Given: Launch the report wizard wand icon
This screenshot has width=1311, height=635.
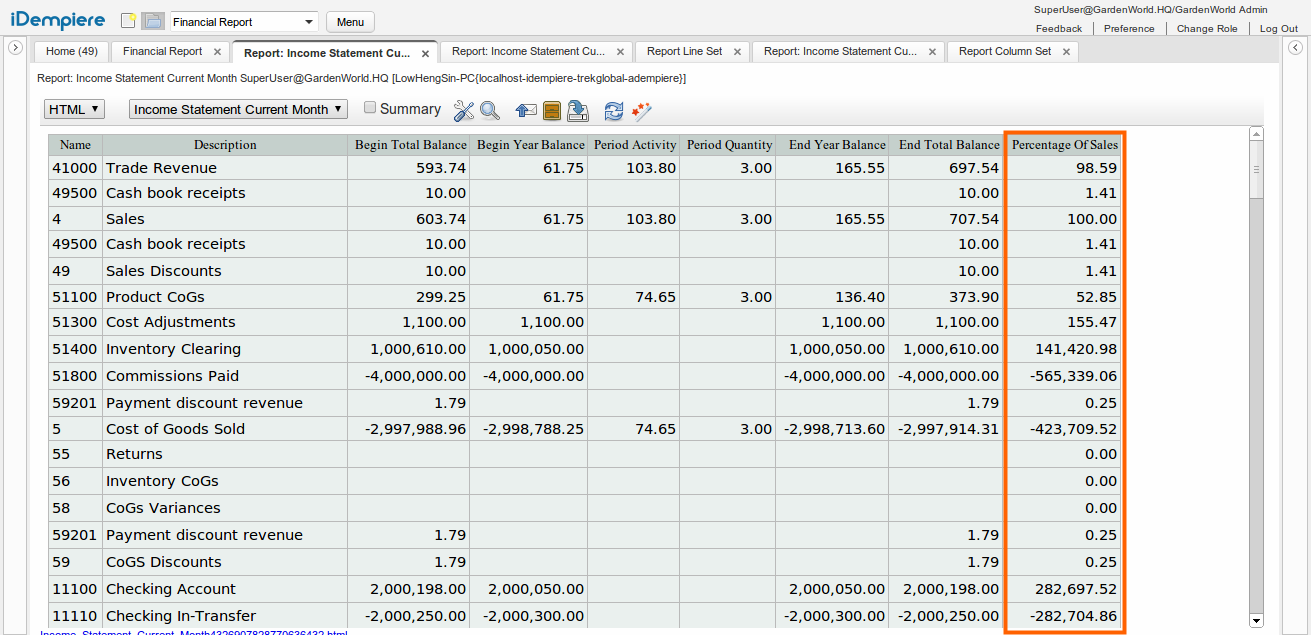Looking at the screenshot, I should pyautogui.click(x=640, y=110).
